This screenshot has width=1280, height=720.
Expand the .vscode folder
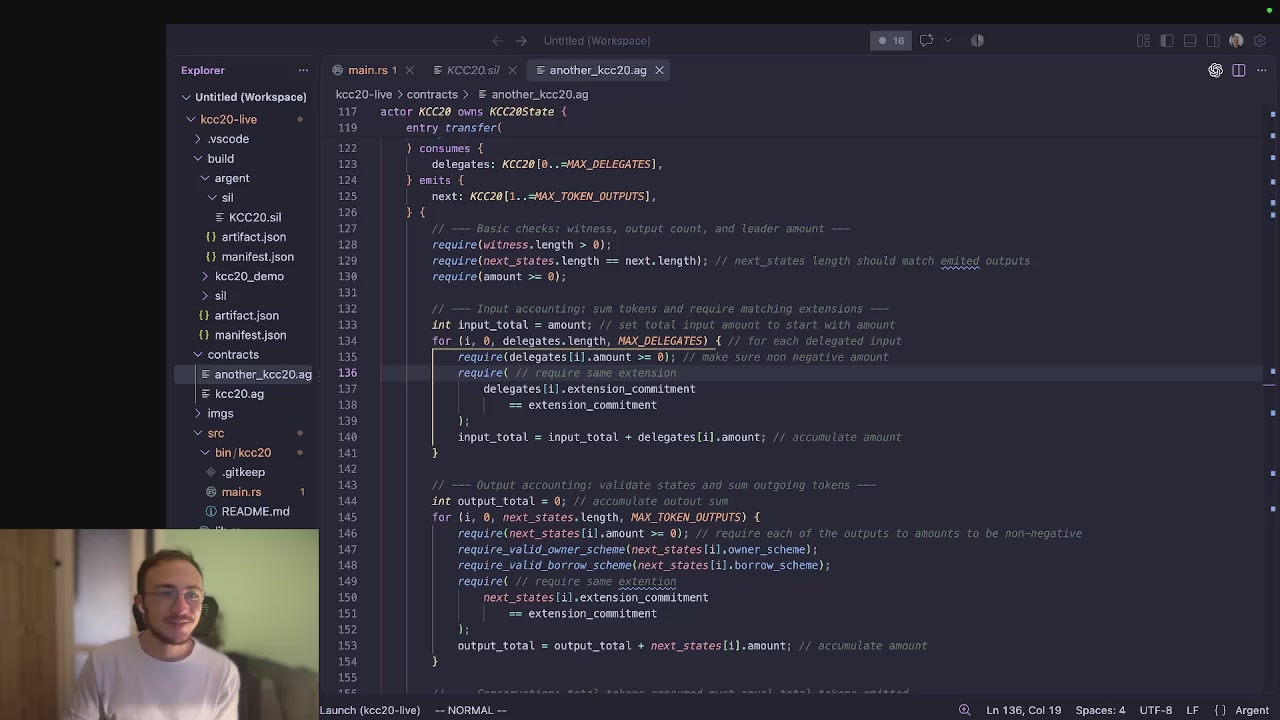(228, 139)
